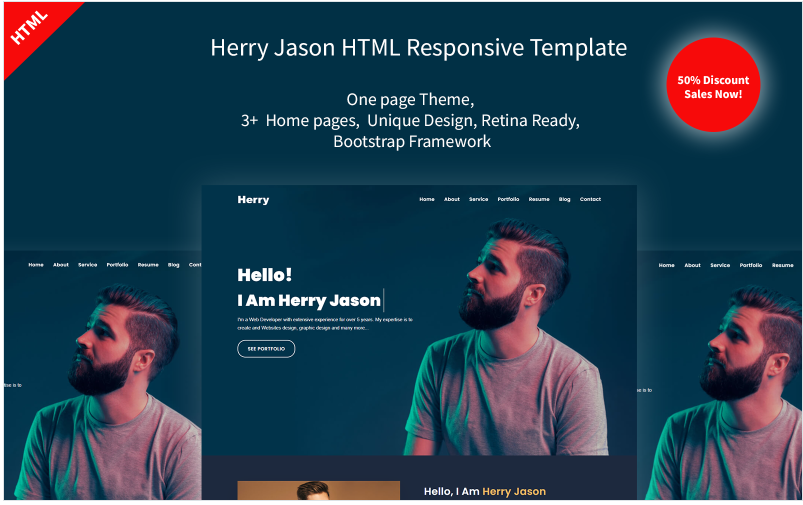Image resolution: width=803 pixels, height=505 pixels.
Task: Click About in left preview navigation
Action: point(61,265)
